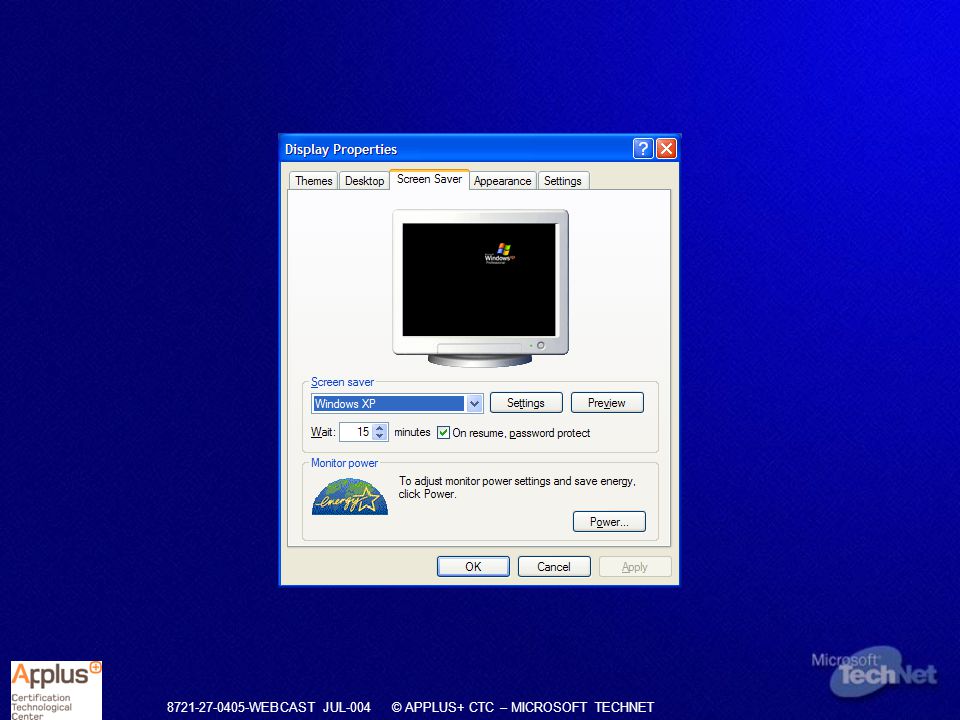
Task: Open screen saver Settings button
Action: click(526, 403)
